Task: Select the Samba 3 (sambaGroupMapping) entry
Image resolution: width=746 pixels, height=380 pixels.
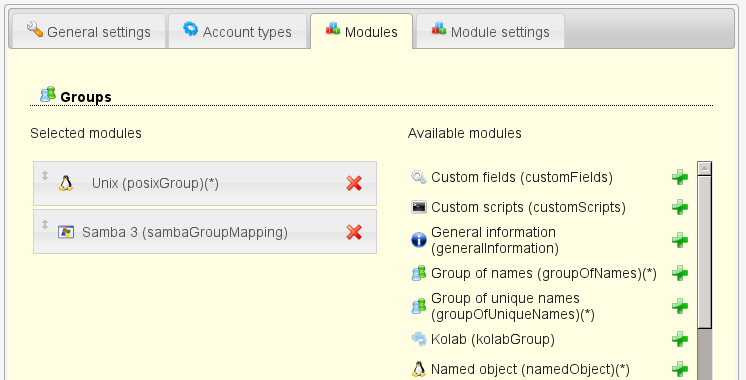Action: [x=205, y=232]
